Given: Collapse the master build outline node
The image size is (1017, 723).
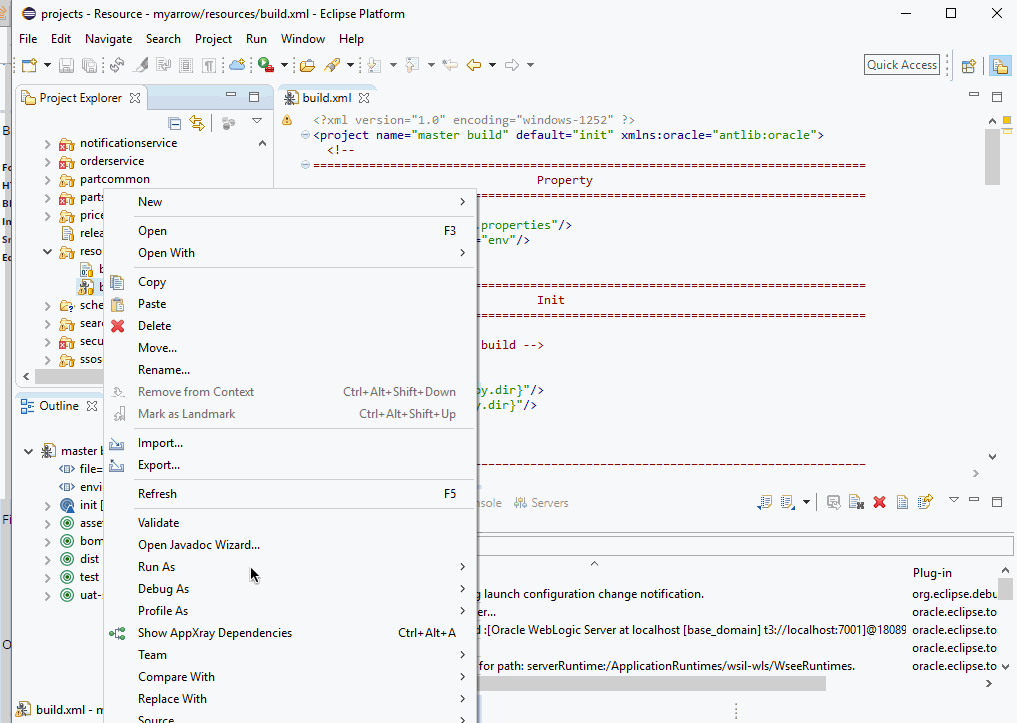Looking at the screenshot, I should coord(29,451).
